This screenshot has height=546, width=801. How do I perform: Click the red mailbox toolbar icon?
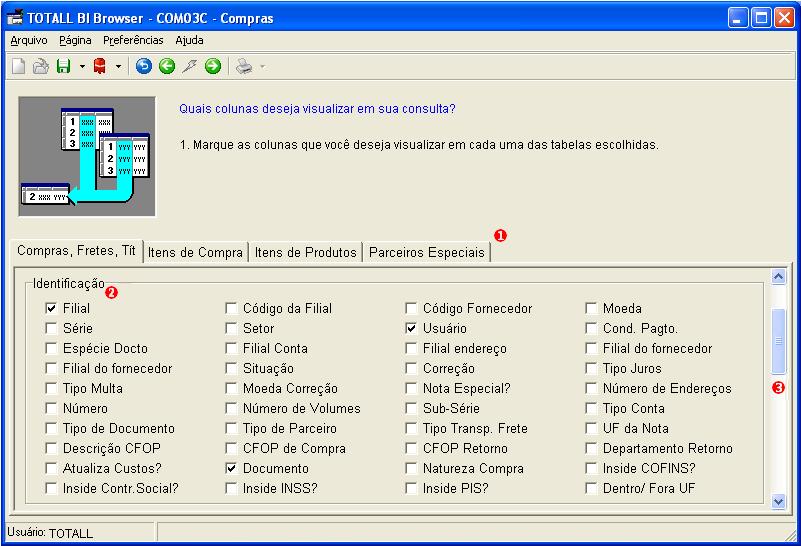coord(100,66)
